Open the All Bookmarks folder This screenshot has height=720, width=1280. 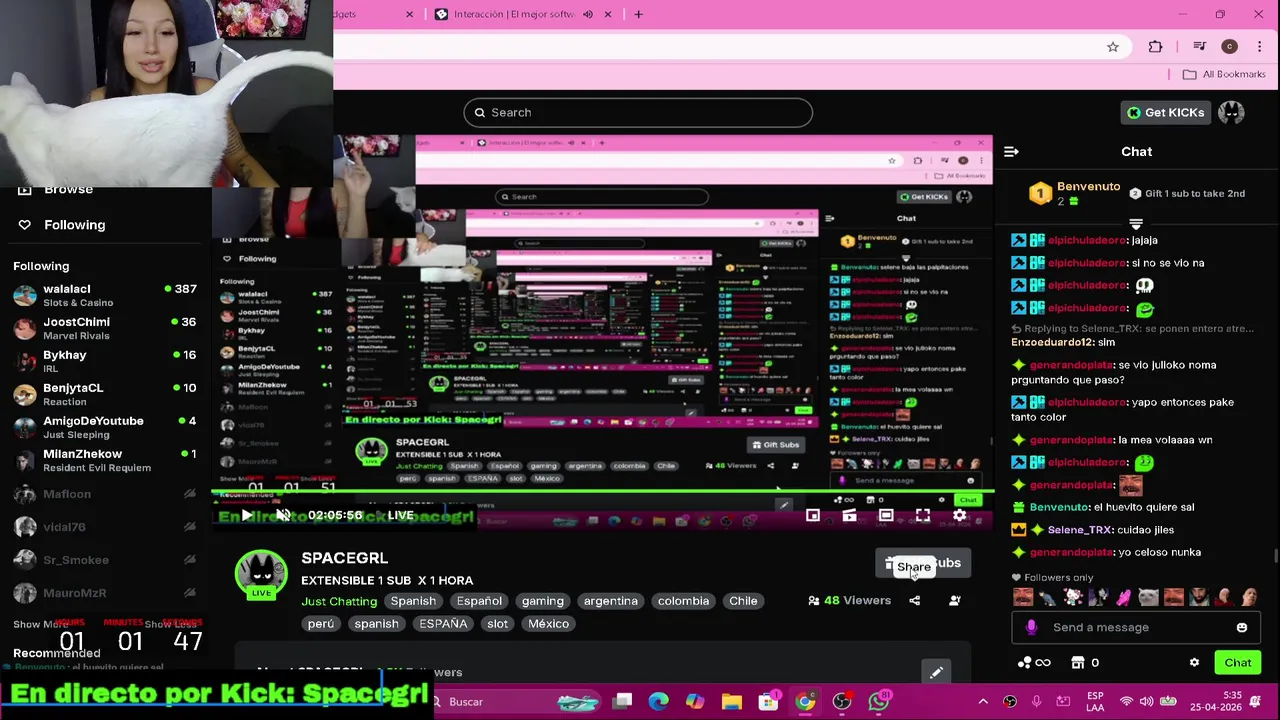click(1224, 74)
